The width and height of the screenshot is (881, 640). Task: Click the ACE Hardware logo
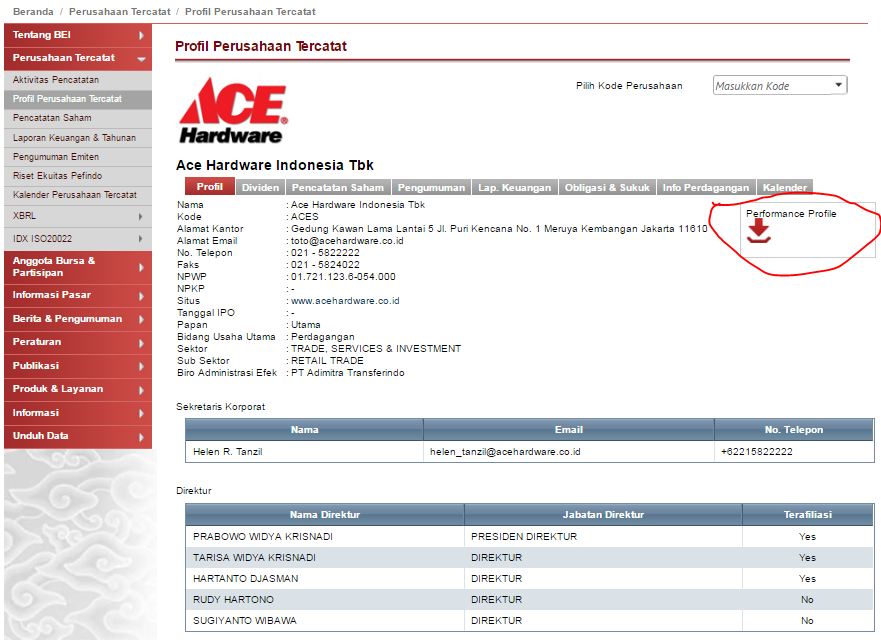click(x=233, y=110)
